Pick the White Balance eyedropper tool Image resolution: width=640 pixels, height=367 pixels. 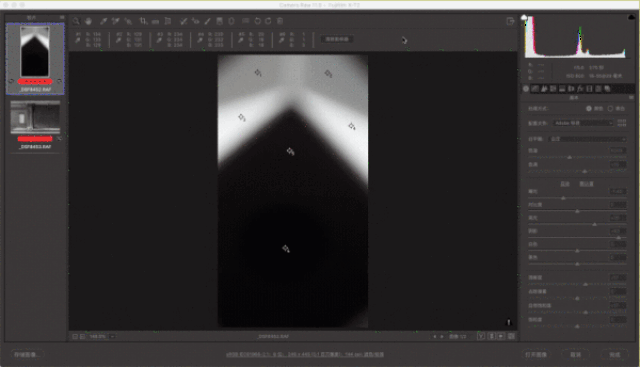coord(104,21)
